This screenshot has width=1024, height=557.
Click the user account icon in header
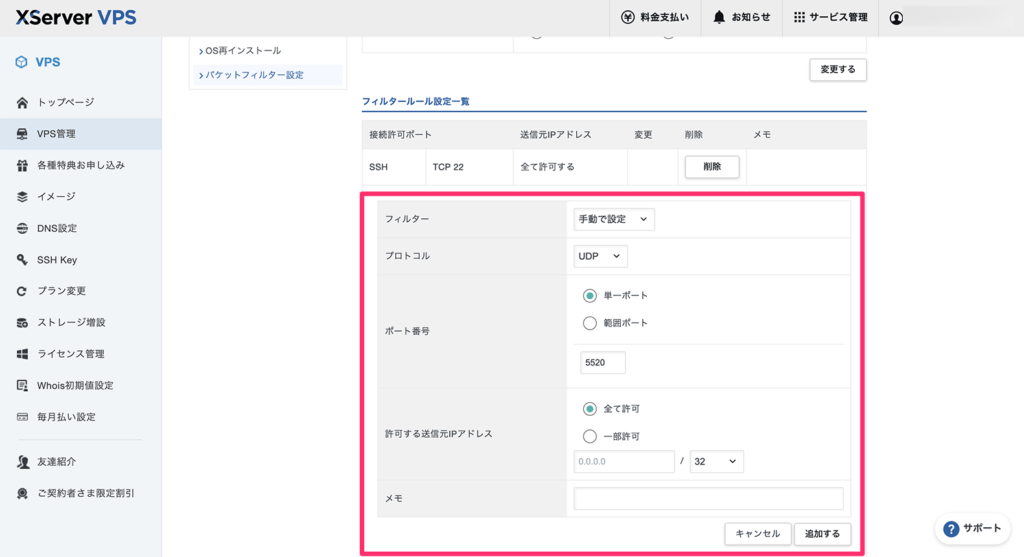coord(896,18)
